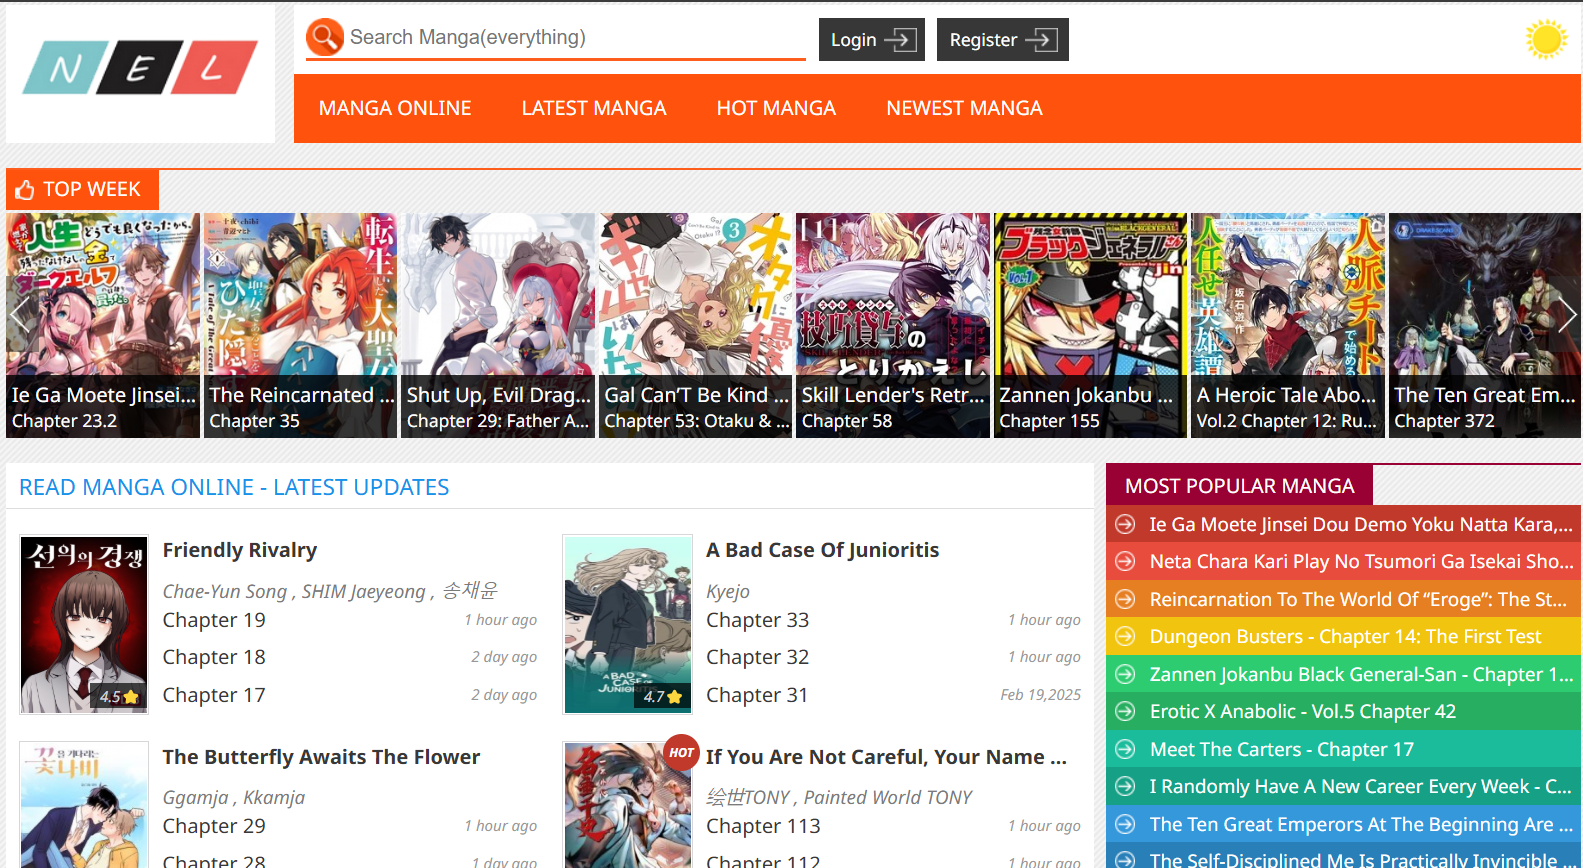Click the HOT badge on If You Are Not Careful
The image size is (1583, 868).
point(681,753)
